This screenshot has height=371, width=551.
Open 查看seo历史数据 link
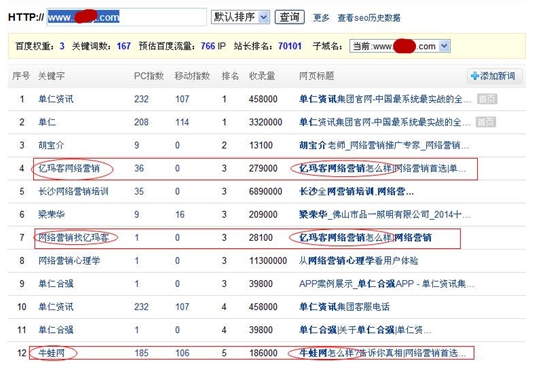pos(369,18)
